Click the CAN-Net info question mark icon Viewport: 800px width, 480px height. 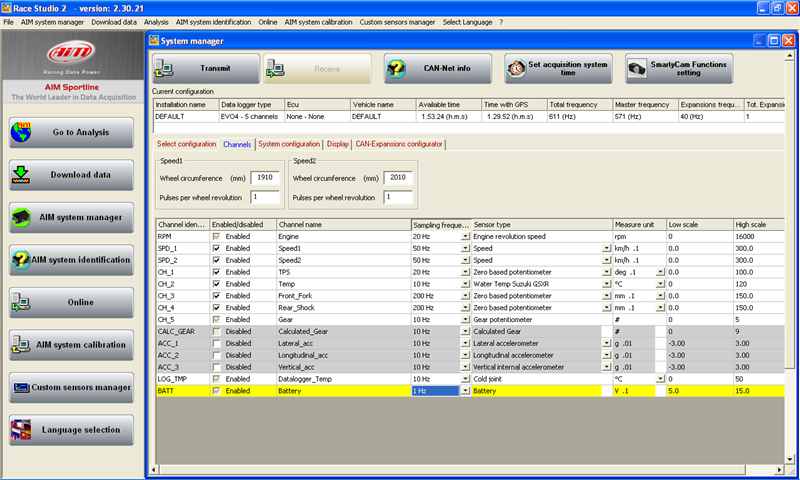pyautogui.click(x=396, y=68)
